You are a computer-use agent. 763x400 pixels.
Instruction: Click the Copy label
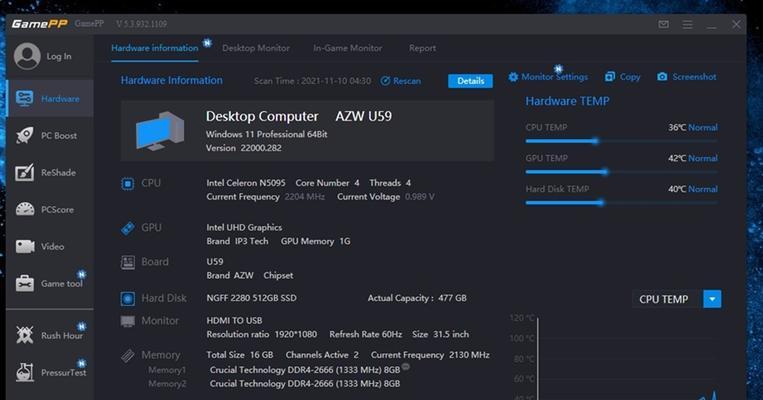pos(630,77)
